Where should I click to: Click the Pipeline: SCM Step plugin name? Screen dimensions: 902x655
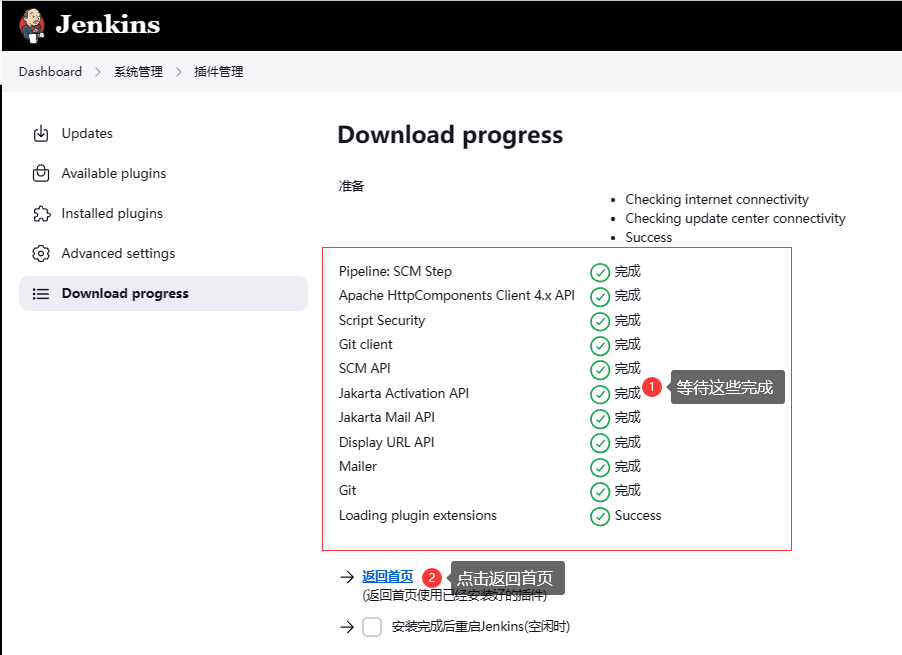tap(395, 271)
